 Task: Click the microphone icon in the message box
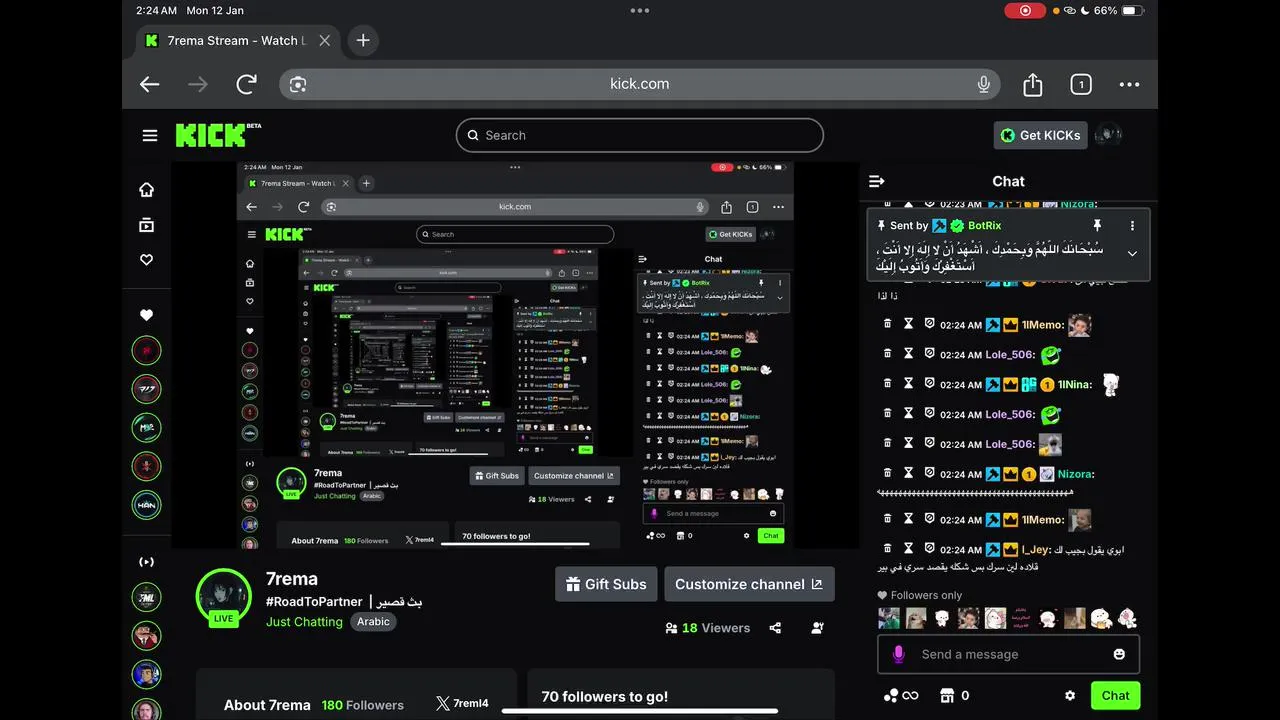[898, 654]
